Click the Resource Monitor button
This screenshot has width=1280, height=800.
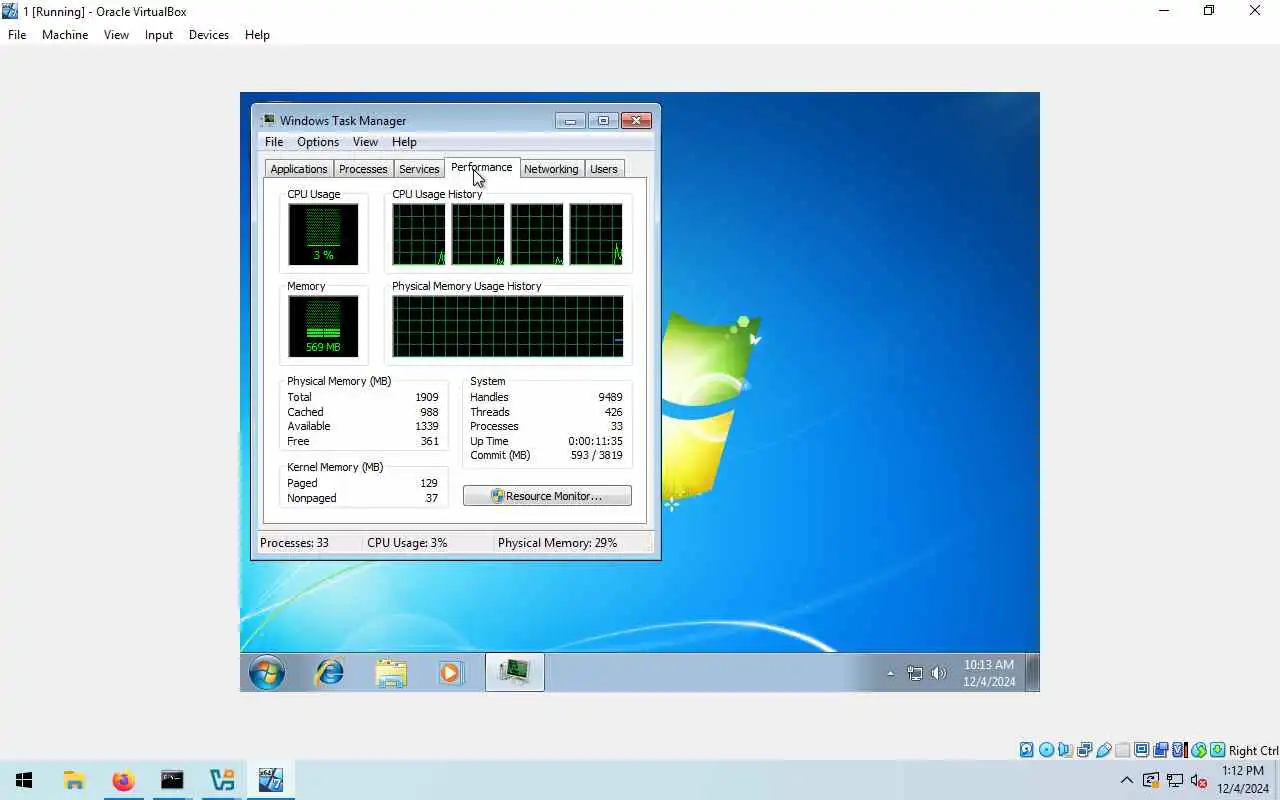point(547,496)
